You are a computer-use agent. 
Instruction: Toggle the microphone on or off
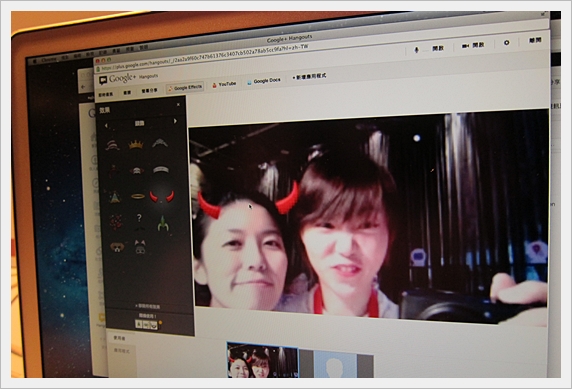pyautogui.click(x=430, y=49)
